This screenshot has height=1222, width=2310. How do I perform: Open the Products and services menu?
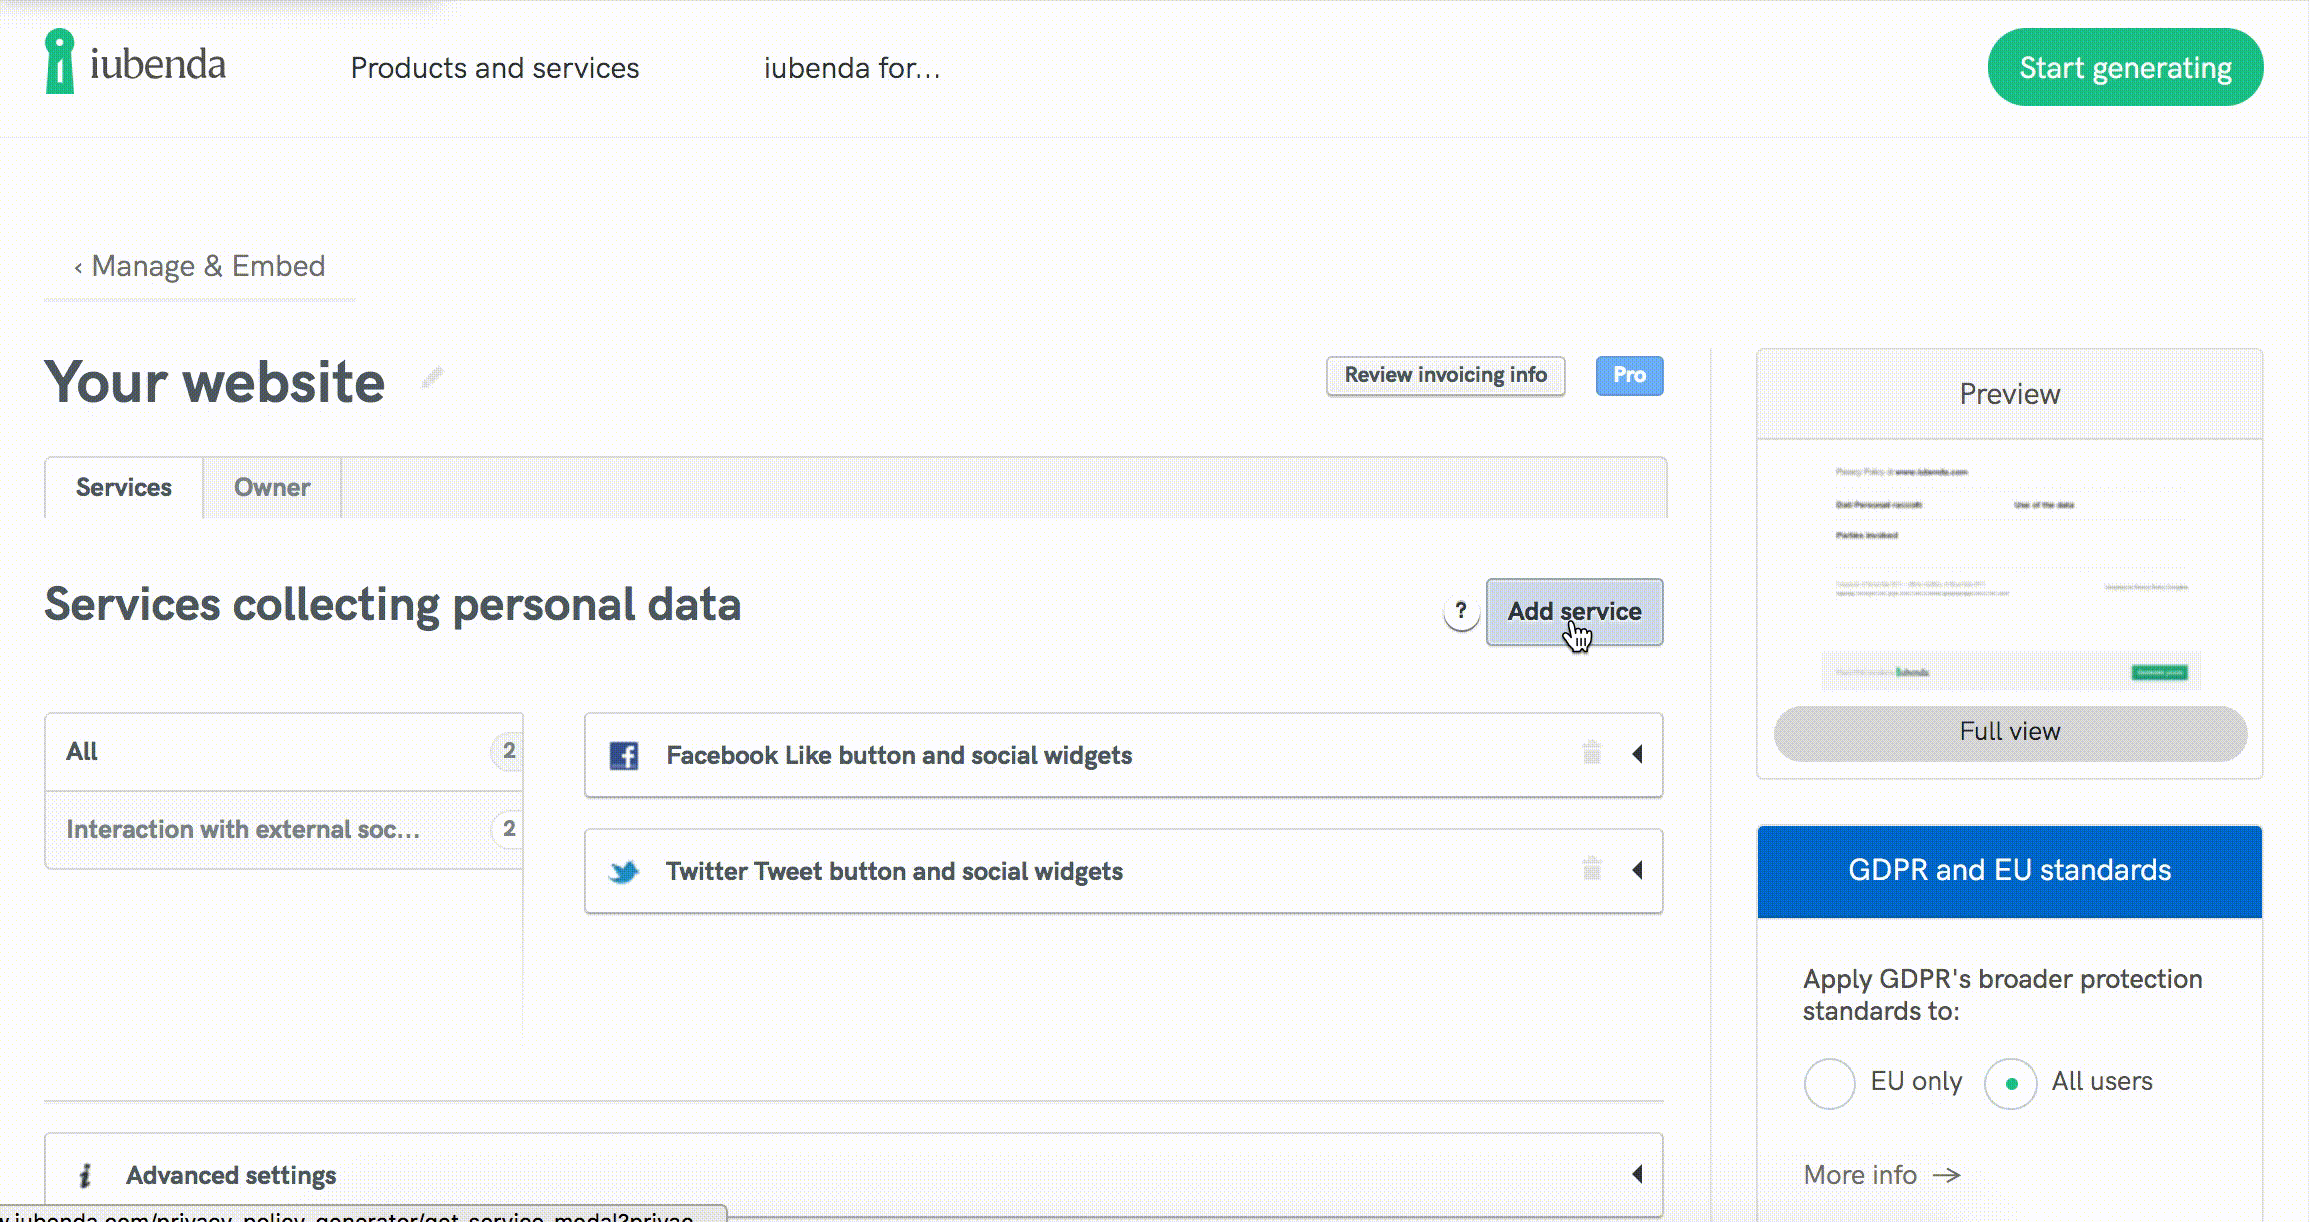(x=494, y=68)
